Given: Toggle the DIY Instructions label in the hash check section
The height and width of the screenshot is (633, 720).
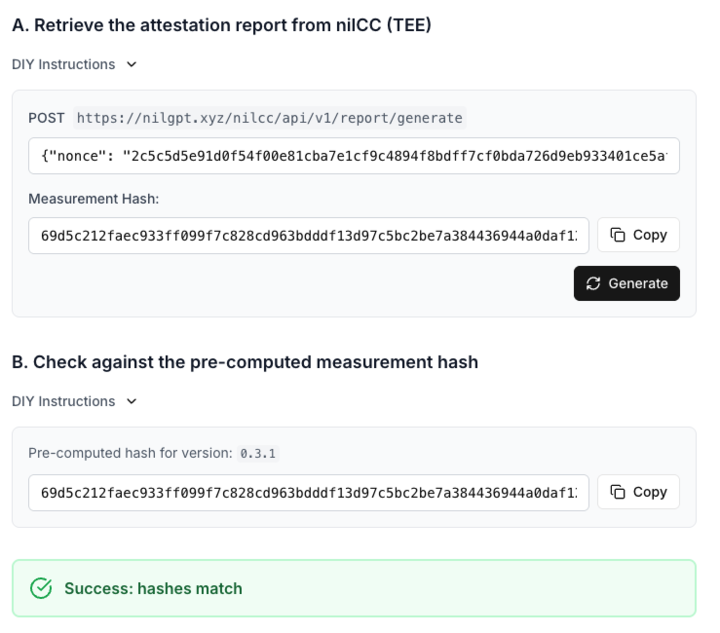Looking at the screenshot, I should tap(63, 402).
